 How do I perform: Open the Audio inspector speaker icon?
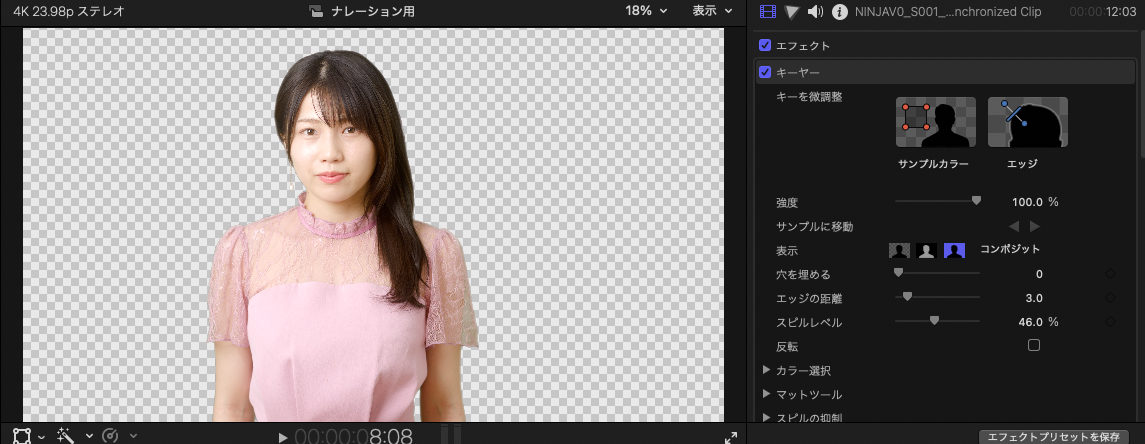pyautogui.click(x=816, y=12)
